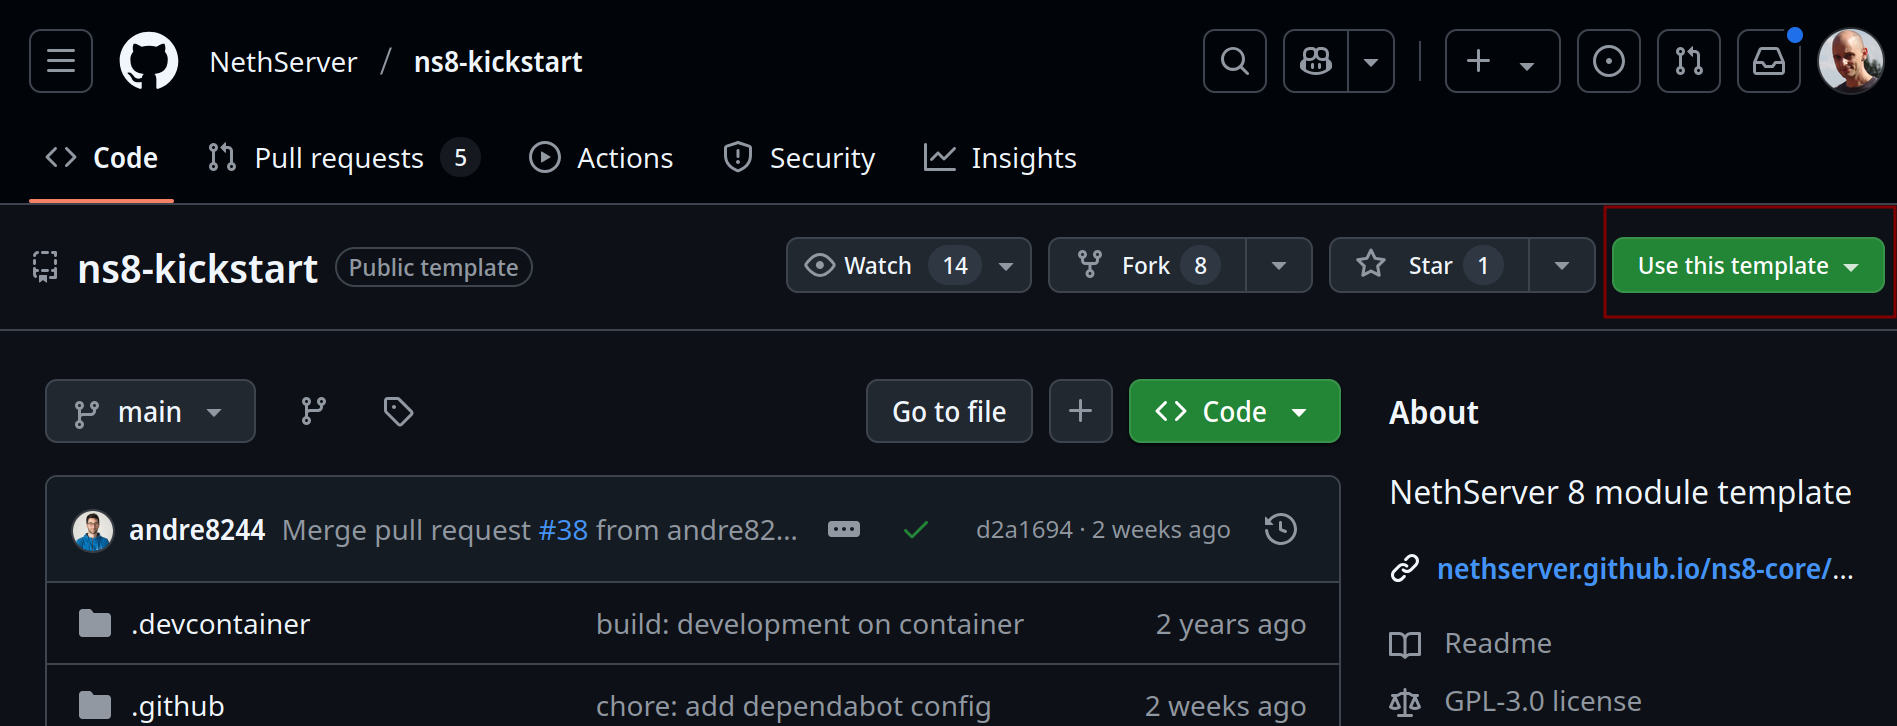
Task: Go to GitHub homepage via Octocat logo
Action: click(x=149, y=61)
